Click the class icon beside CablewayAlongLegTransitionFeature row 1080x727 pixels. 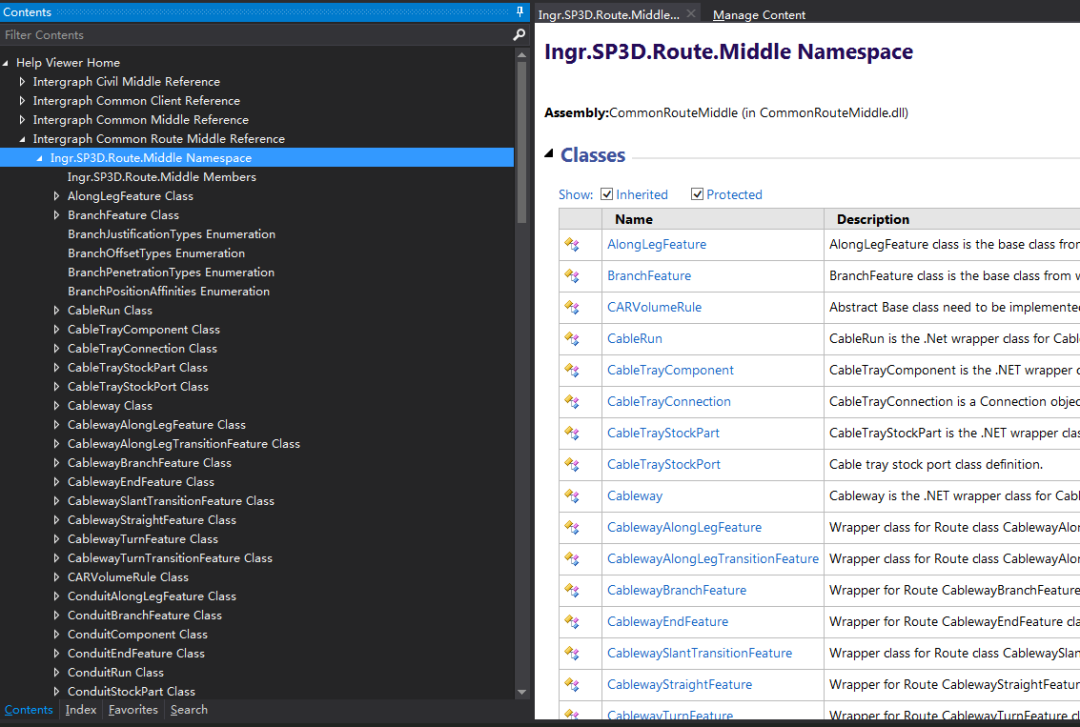pyautogui.click(x=572, y=559)
